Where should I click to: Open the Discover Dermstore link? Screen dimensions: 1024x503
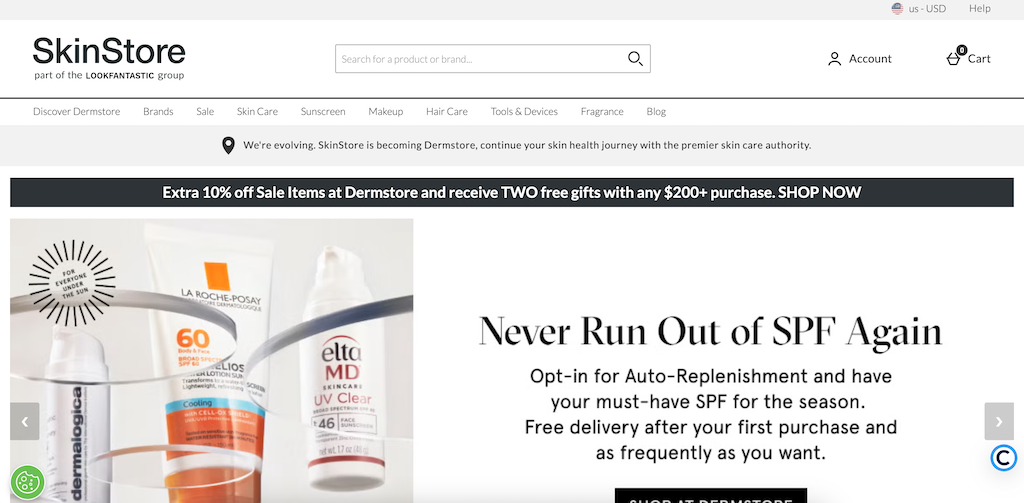click(x=76, y=112)
